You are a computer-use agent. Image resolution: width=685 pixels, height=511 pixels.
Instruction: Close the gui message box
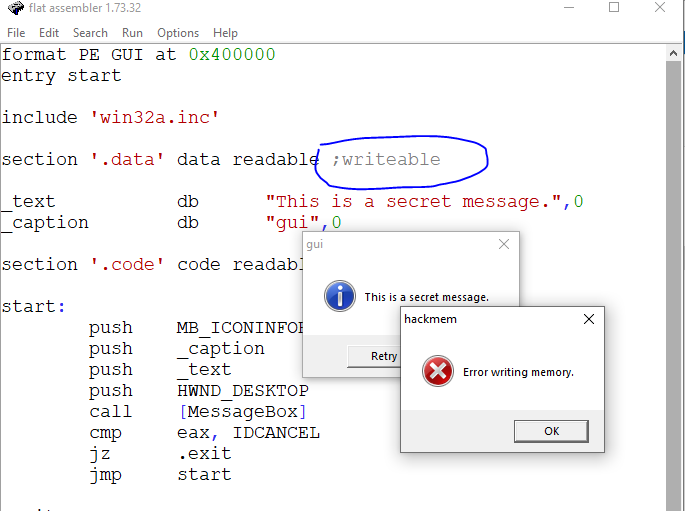point(504,244)
